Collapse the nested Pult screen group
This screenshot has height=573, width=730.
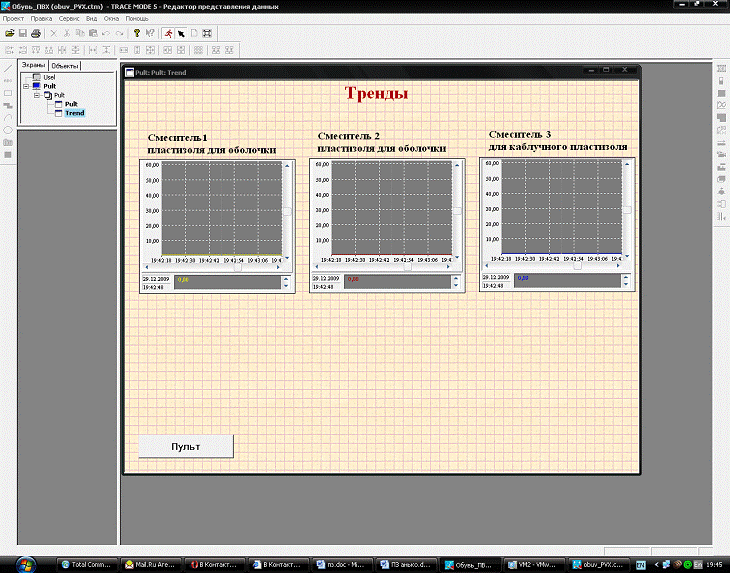(x=36, y=95)
